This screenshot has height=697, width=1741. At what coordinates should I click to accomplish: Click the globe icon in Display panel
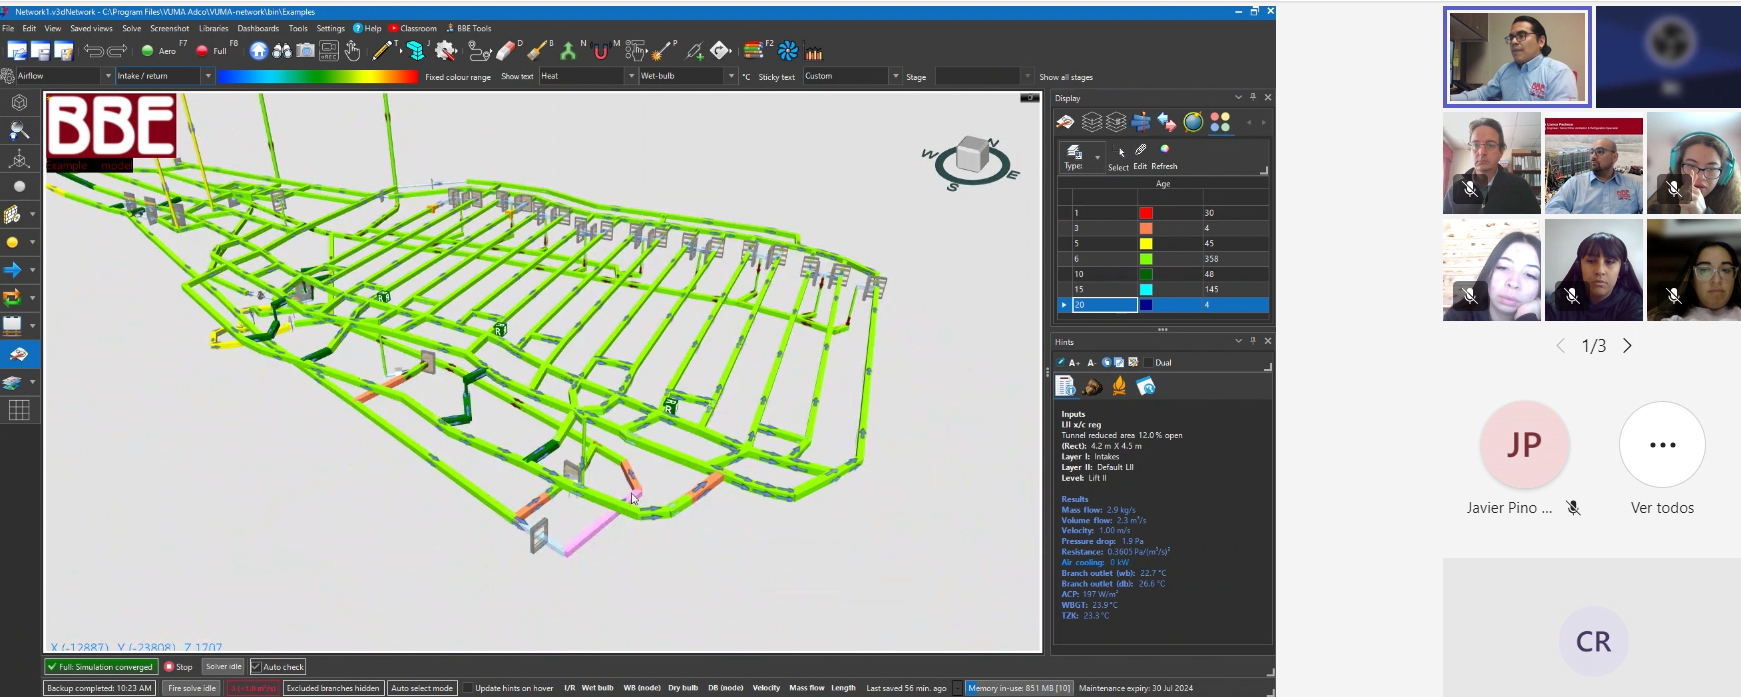1193,122
